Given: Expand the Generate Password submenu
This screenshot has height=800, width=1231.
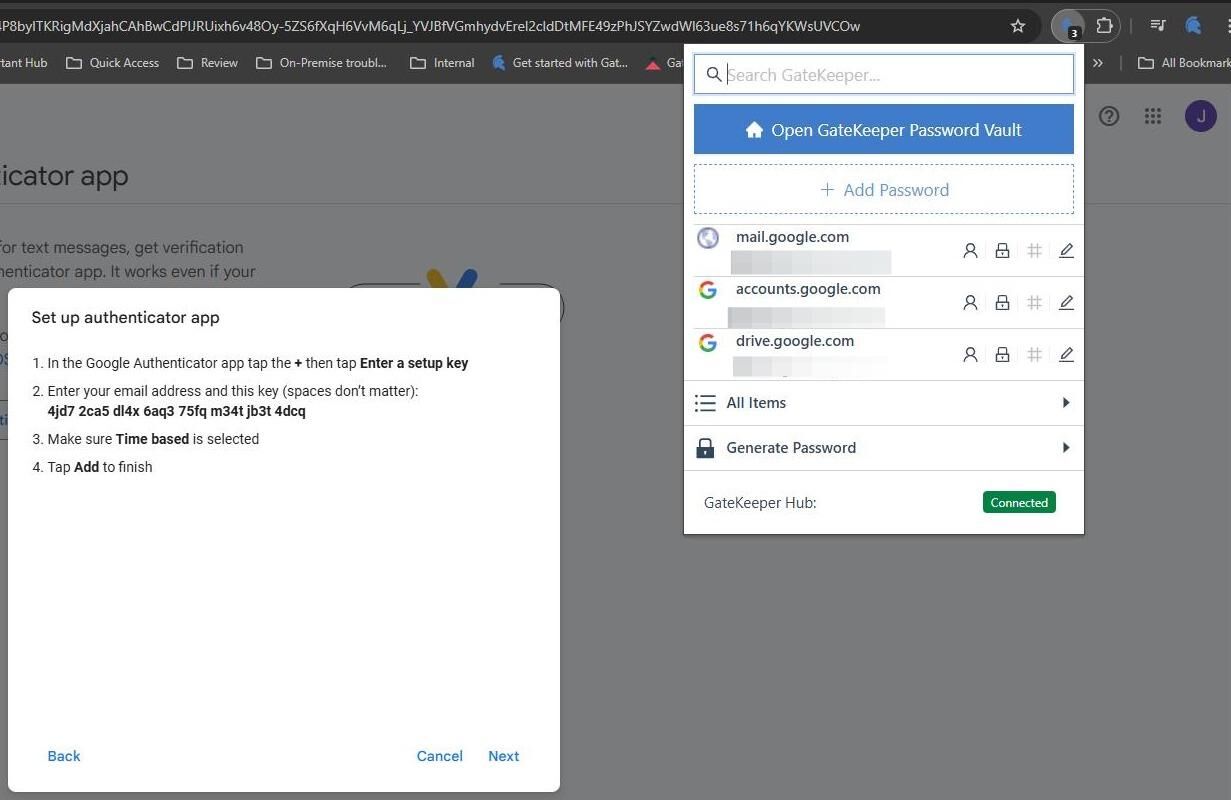Looking at the screenshot, I should 1066,448.
